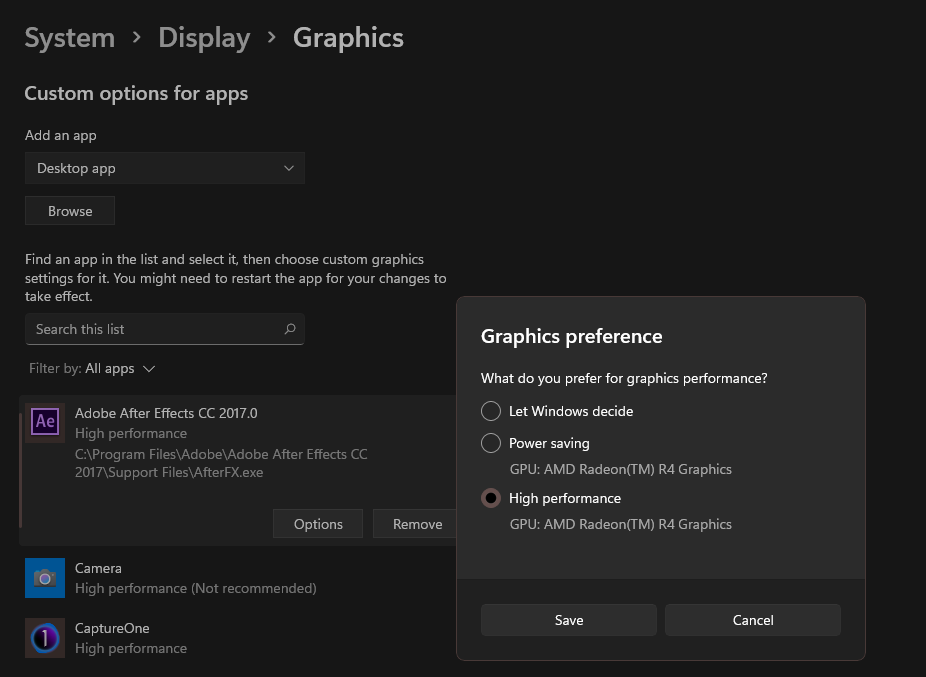Click the Browse button
Image resolution: width=926 pixels, height=677 pixels.
(70, 211)
